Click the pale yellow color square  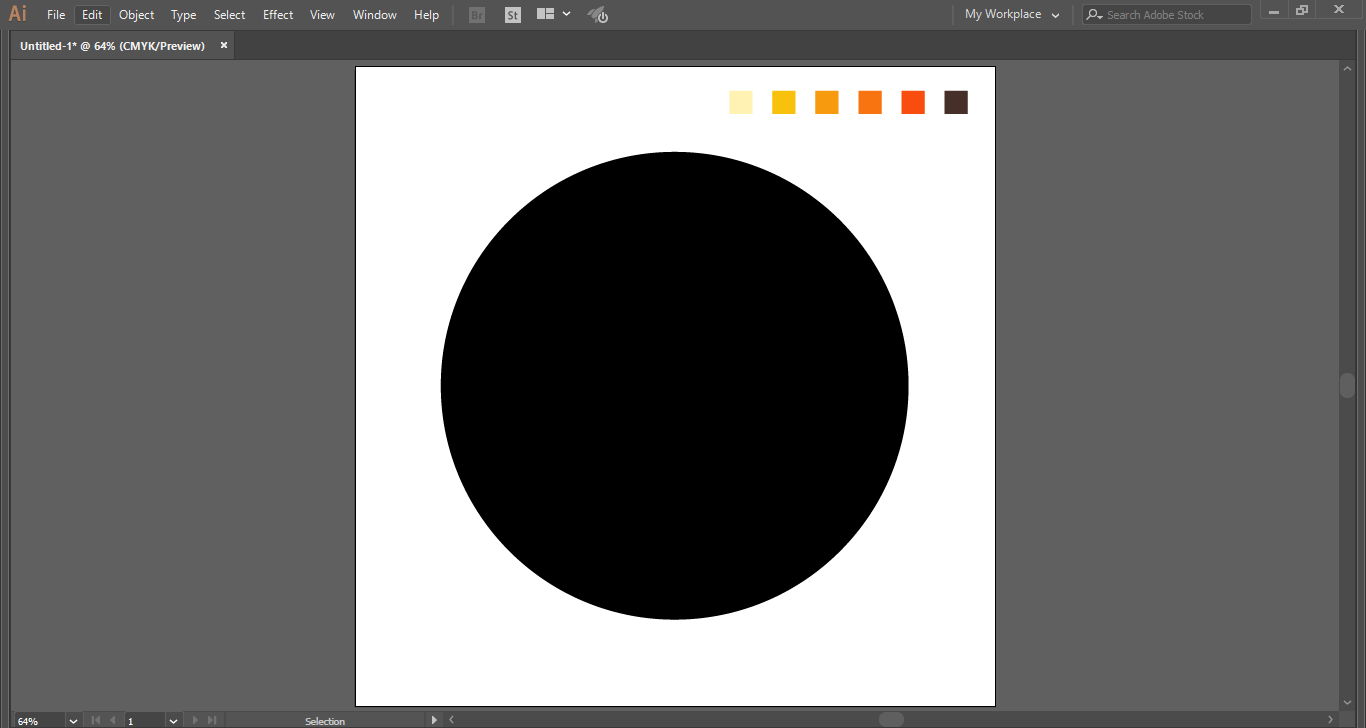(740, 102)
